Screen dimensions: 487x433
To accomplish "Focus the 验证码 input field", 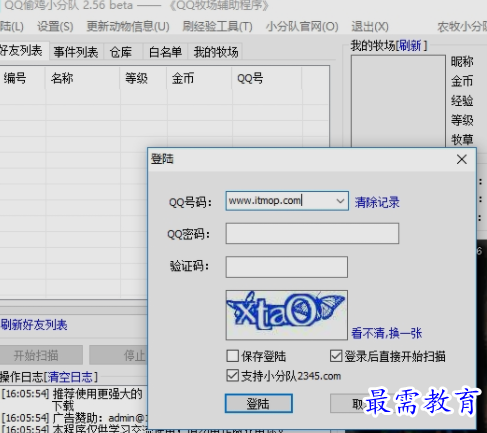I will pos(287,267).
